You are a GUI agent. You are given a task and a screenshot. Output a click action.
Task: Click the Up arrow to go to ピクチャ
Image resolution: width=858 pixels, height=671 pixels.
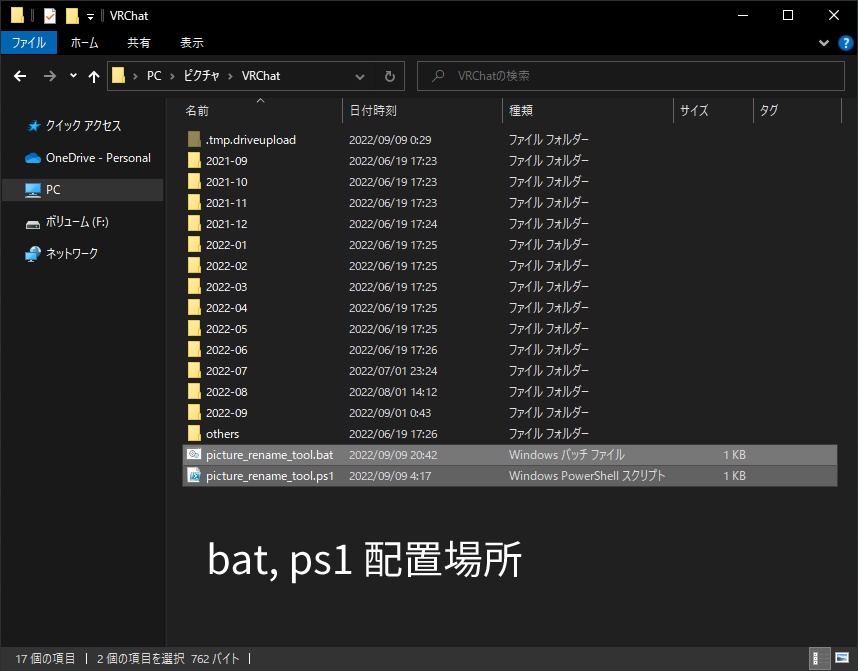[x=93, y=75]
